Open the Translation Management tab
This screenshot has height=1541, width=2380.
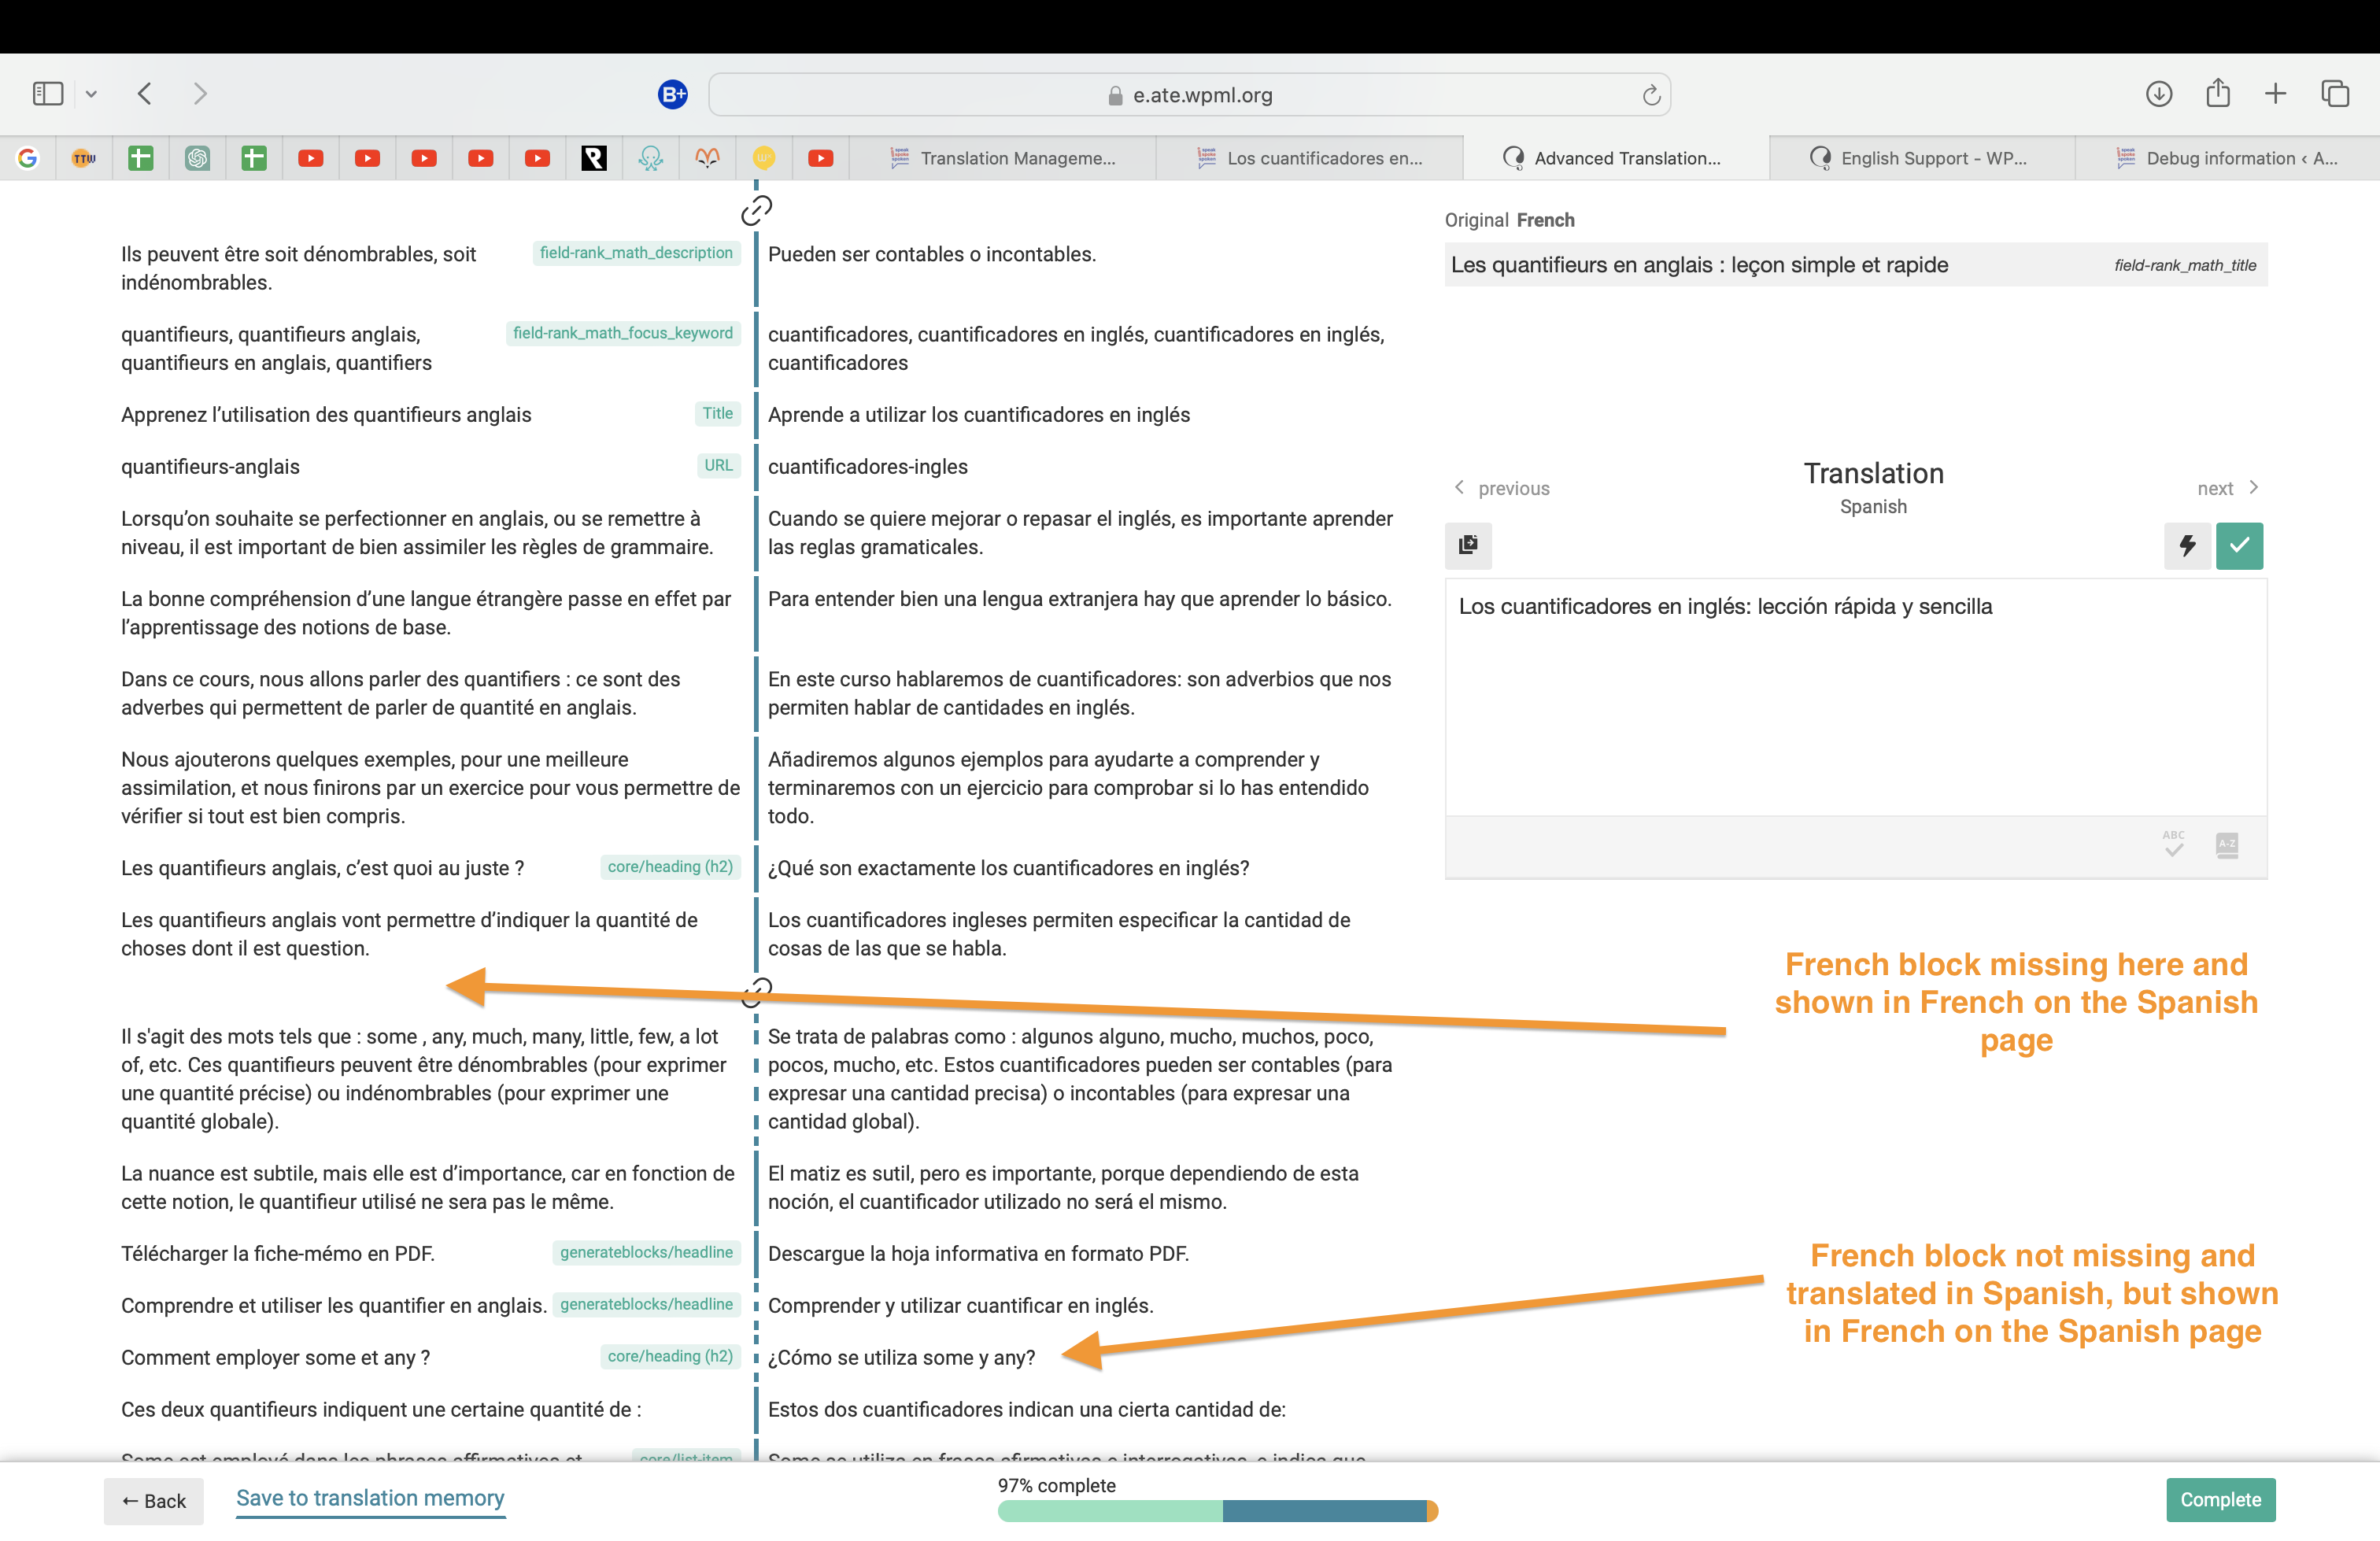pyautogui.click(x=1003, y=158)
